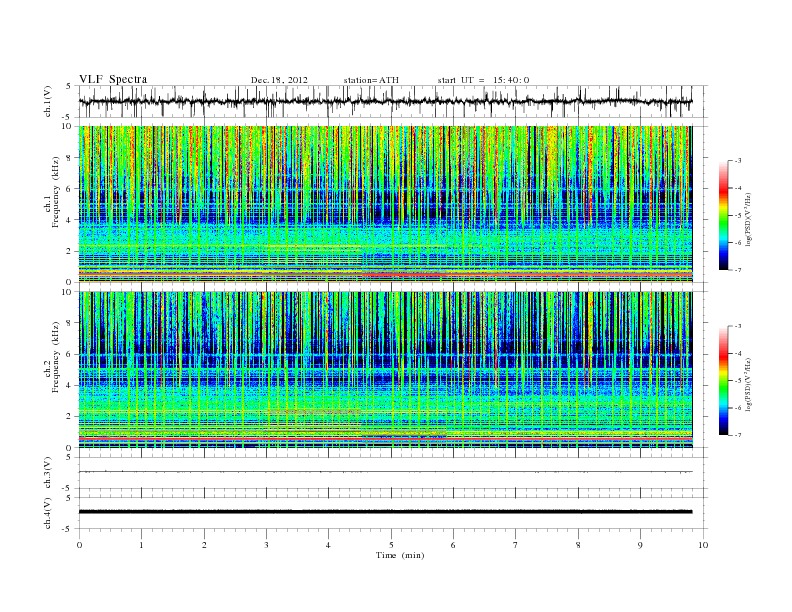Click the 'VLF Spectra' title text

coord(113,79)
